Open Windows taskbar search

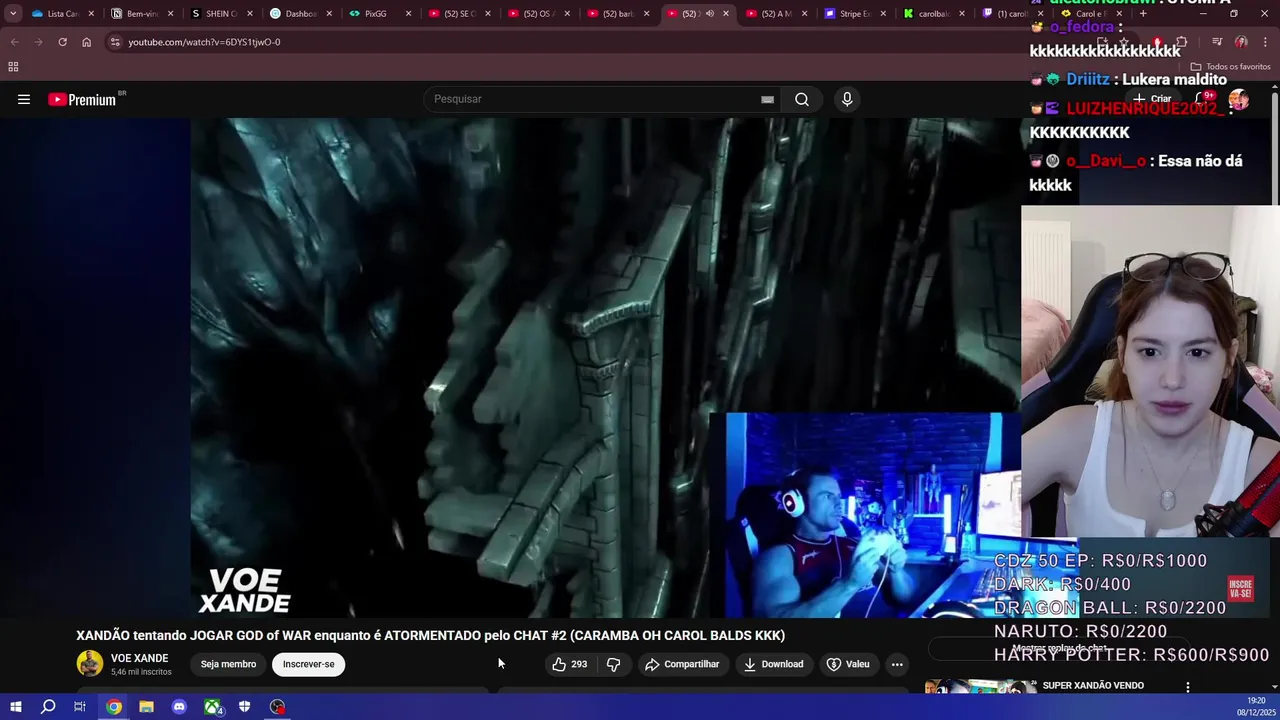click(x=47, y=707)
